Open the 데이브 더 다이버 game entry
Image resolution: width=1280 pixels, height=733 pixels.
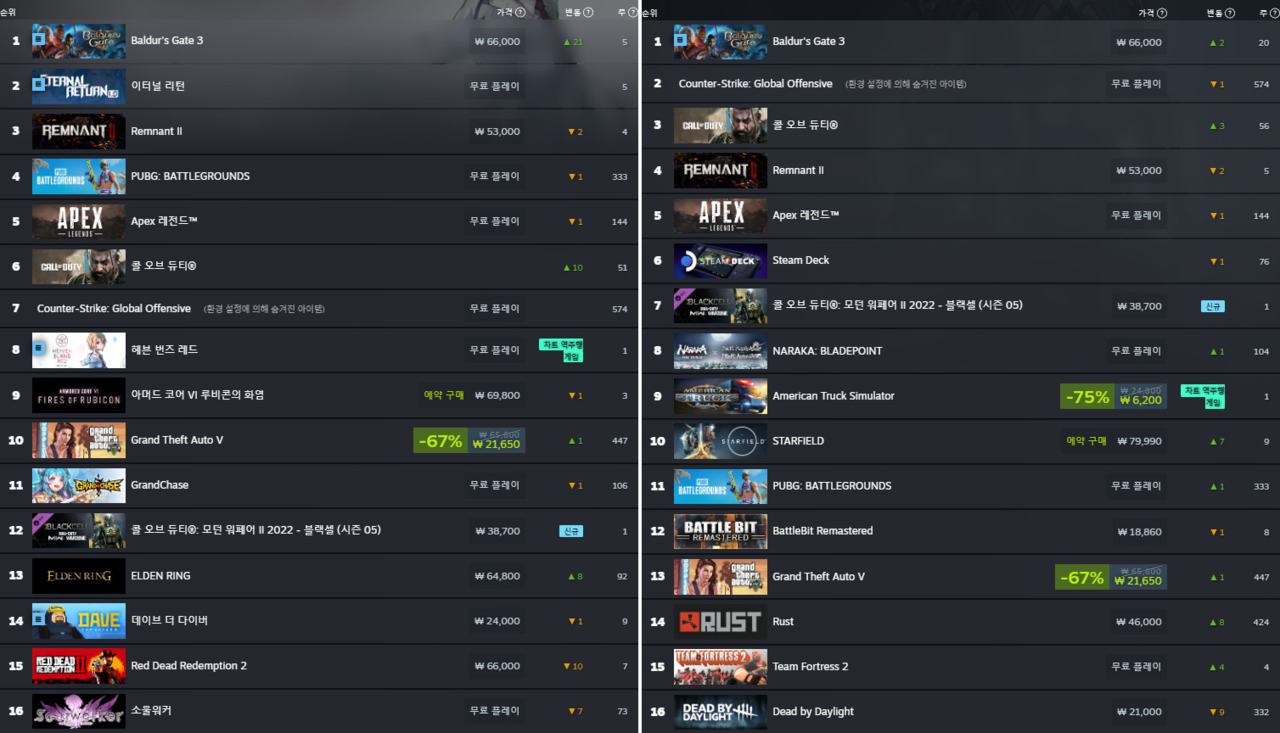click(x=169, y=621)
